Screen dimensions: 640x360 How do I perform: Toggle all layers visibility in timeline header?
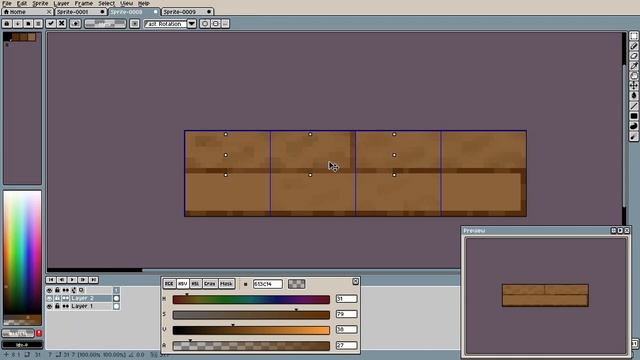(49, 290)
